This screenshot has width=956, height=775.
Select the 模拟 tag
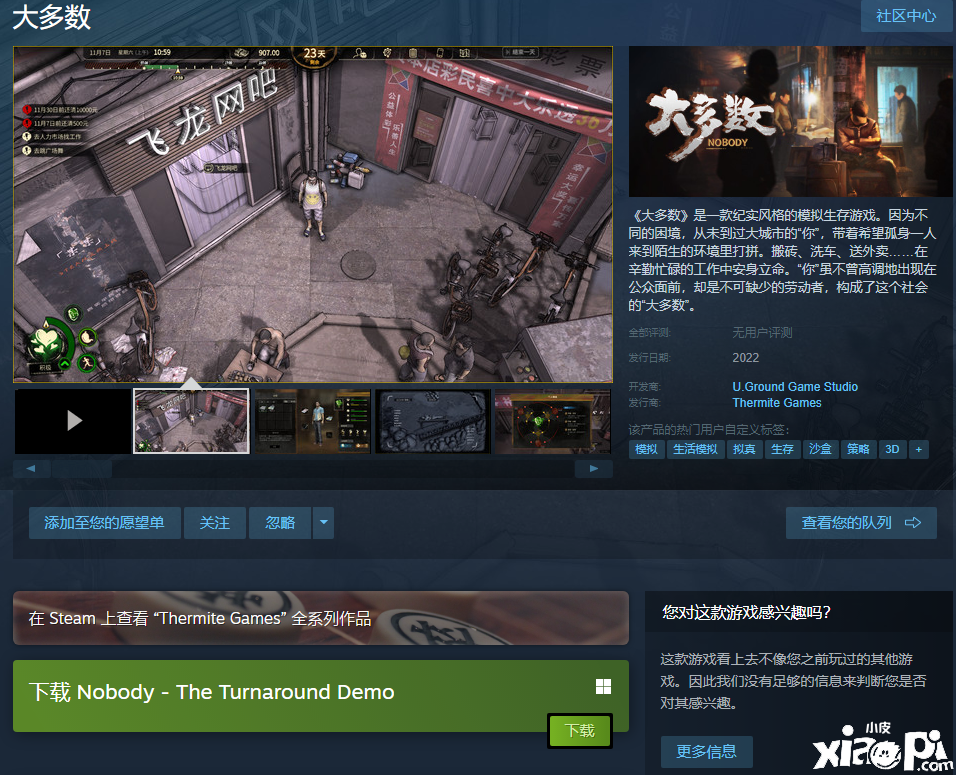[646, 449]
